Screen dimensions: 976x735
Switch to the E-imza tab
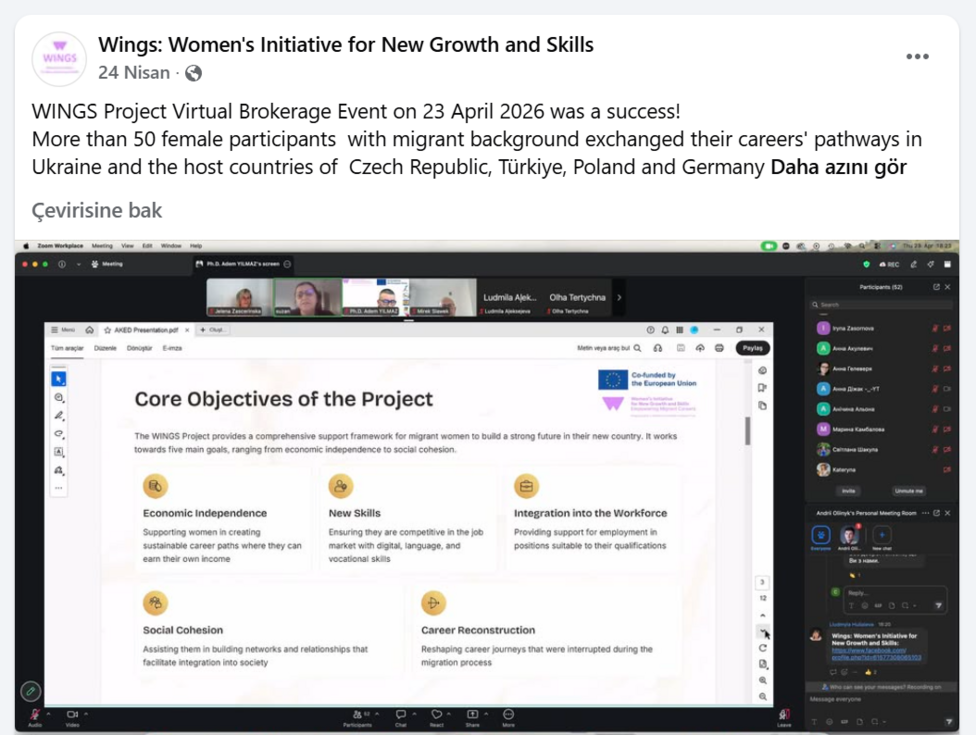pyautogui.click(x=172, y=348)
